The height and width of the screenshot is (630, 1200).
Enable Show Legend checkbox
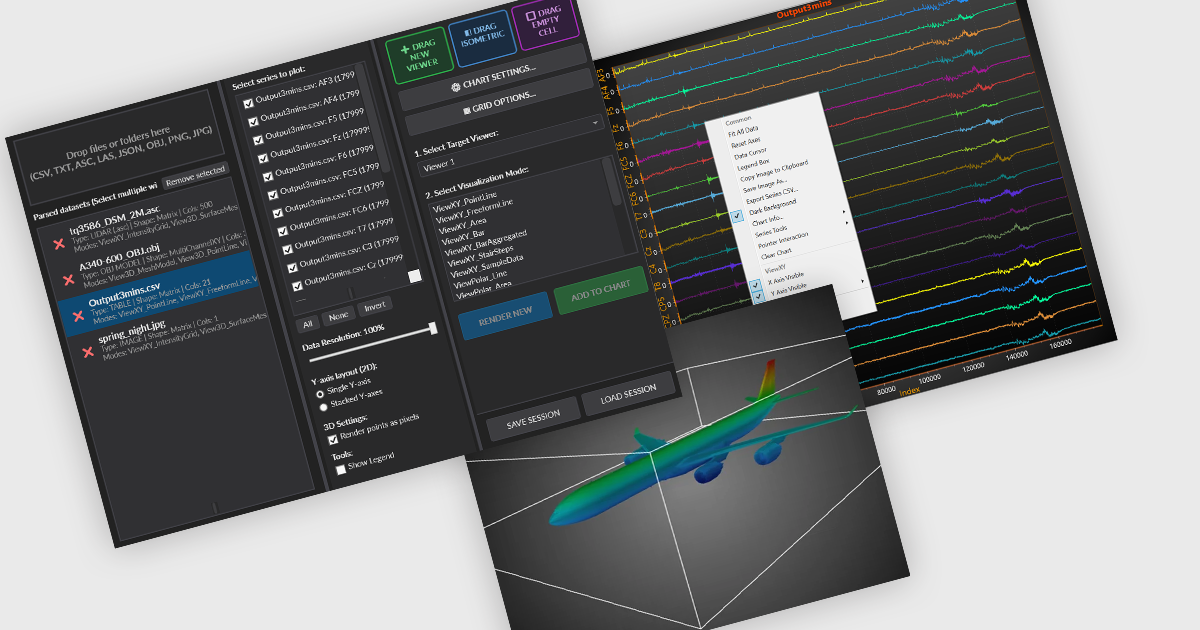coord(340,468)
